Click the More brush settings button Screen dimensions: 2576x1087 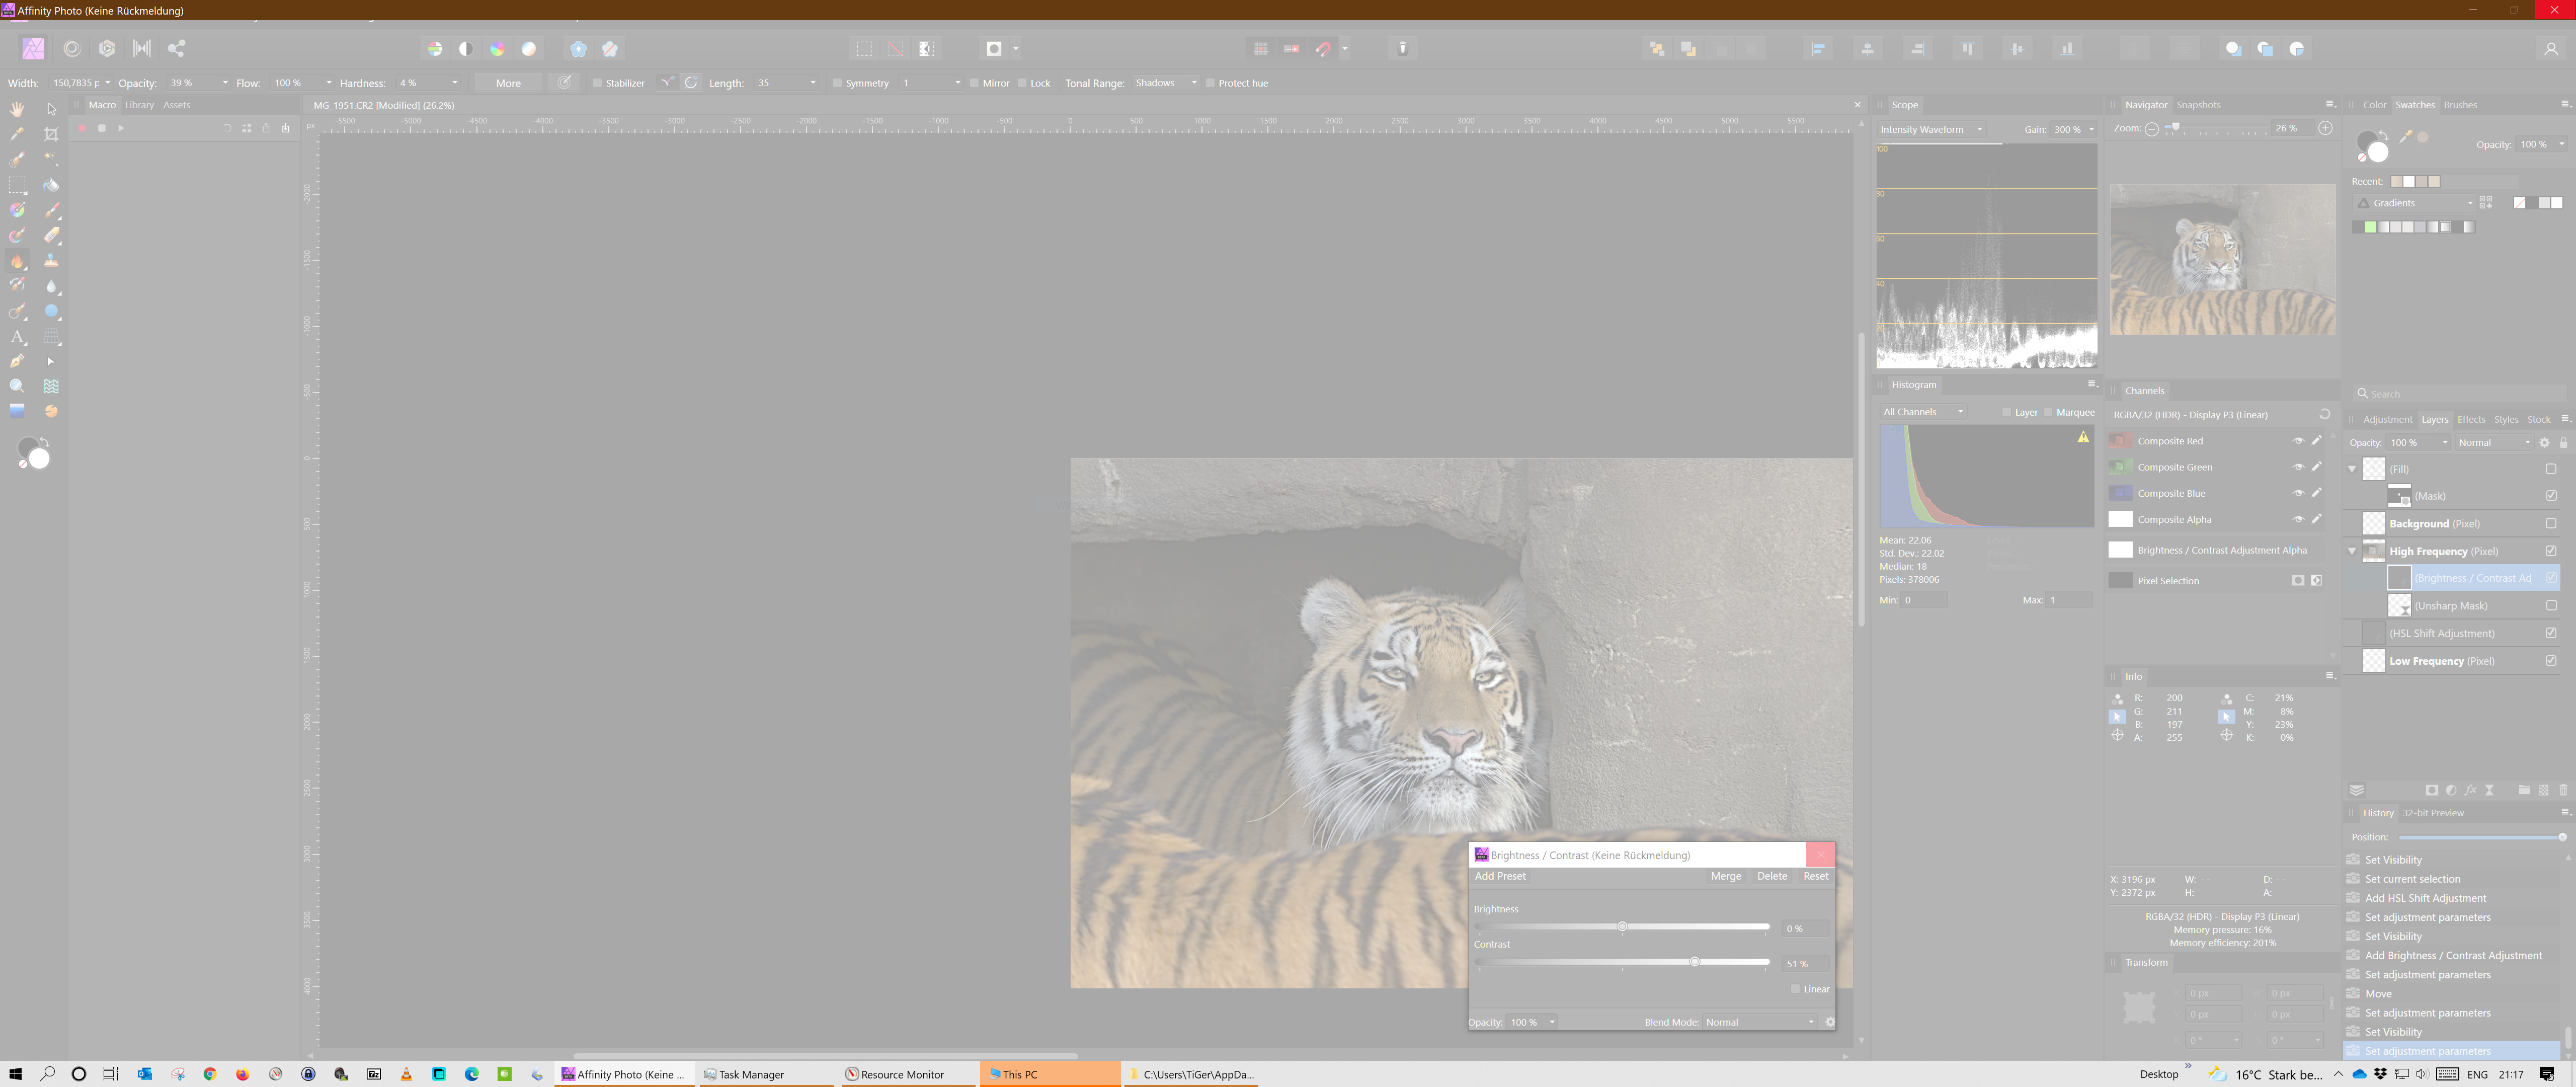(x=508, y=83)
